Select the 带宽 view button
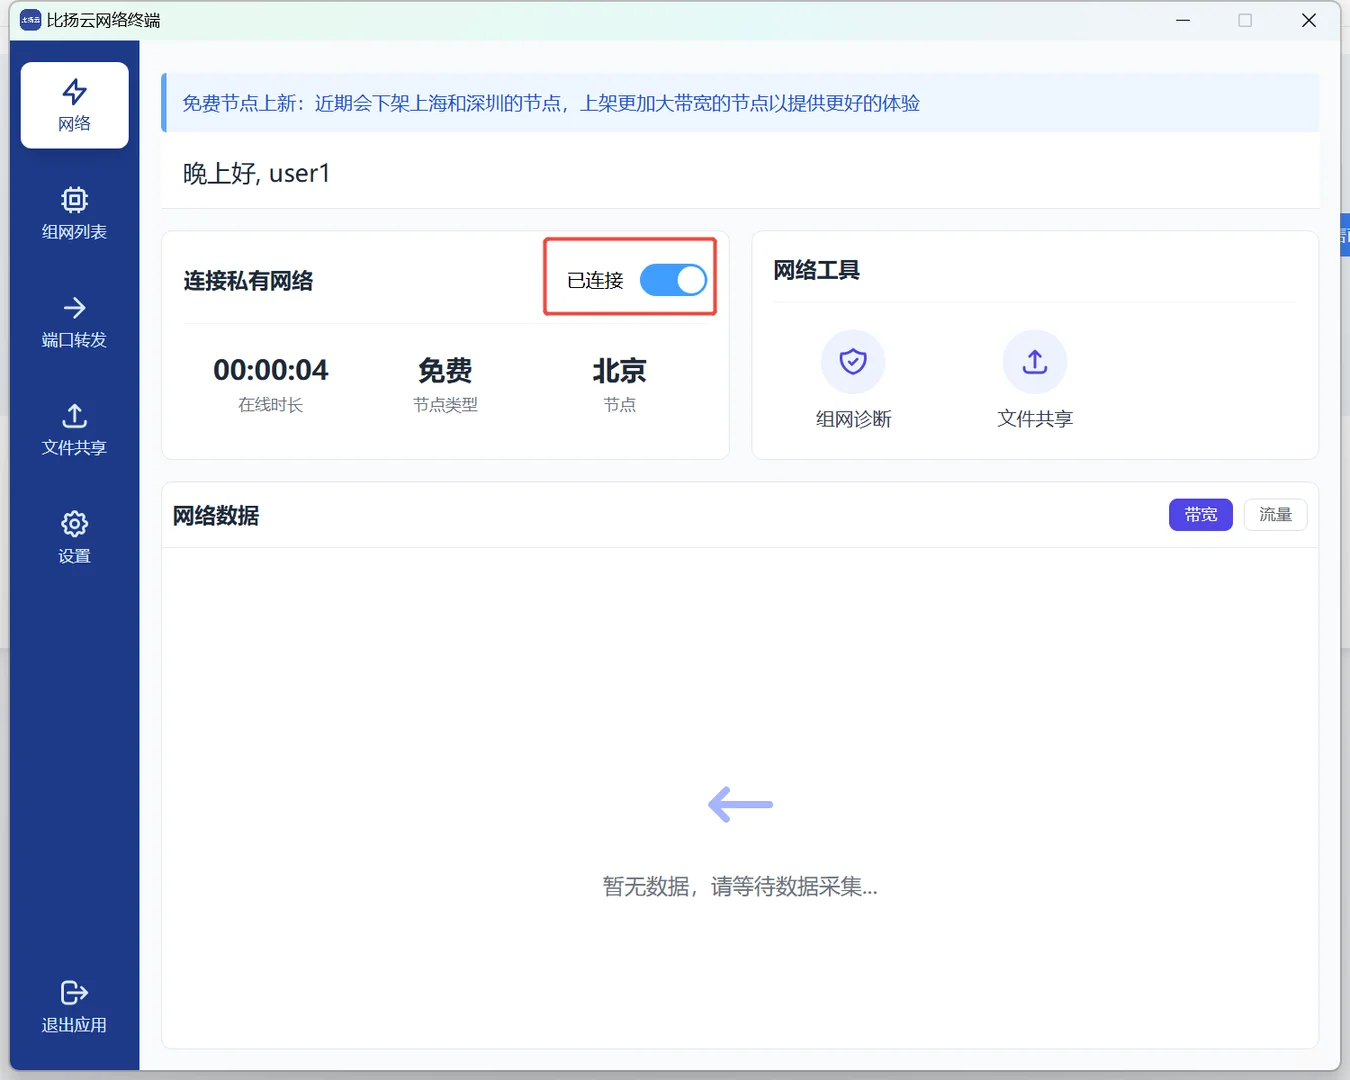This screenshot has height=1080, width=1350. (1200, 514)
